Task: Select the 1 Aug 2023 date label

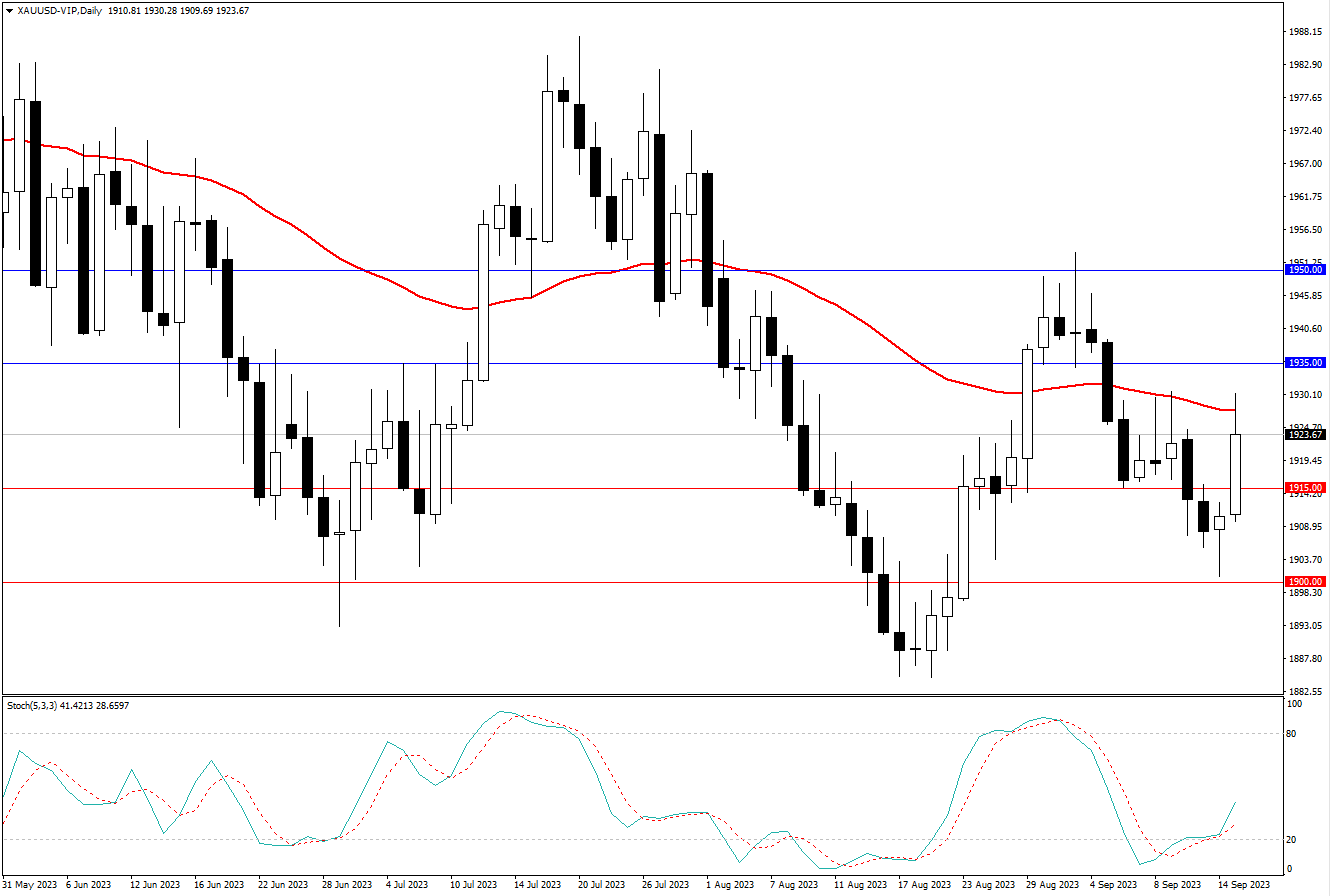Action: click(729, 885)
